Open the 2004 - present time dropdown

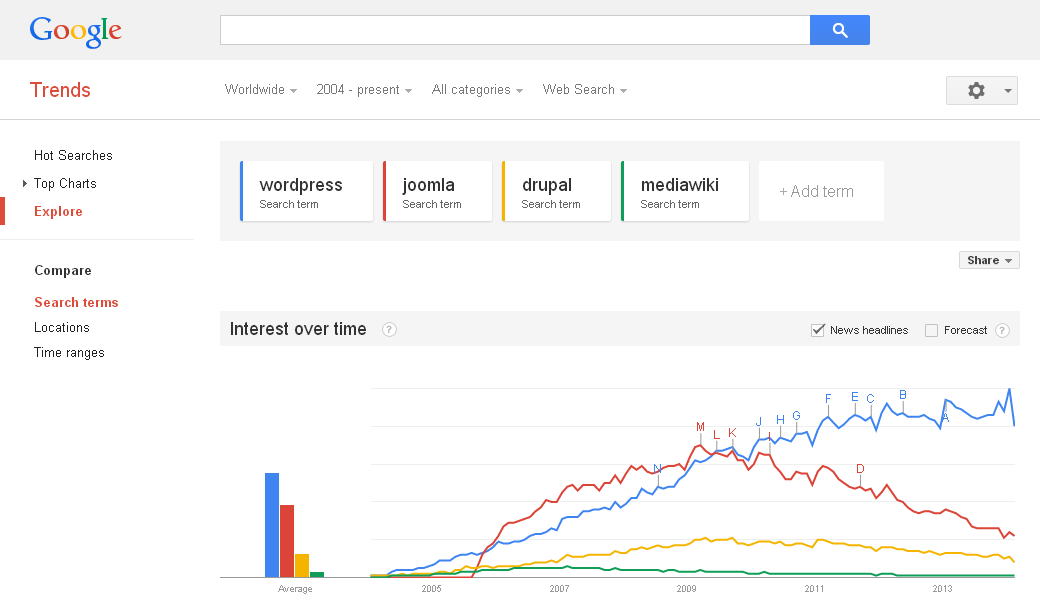(363, 90)
